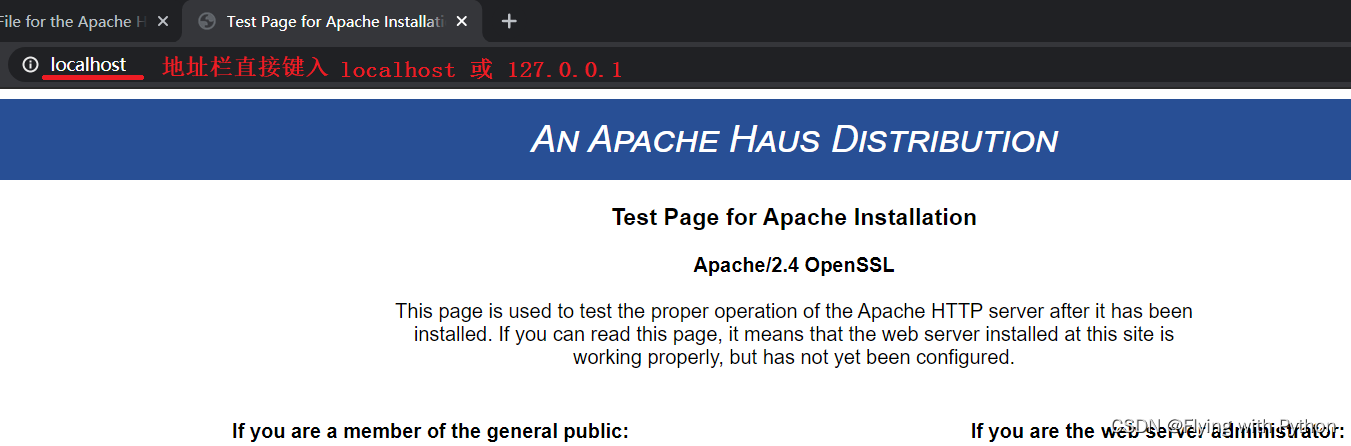Click 'An Apache Haus Distribution' banner heading
Image resolution: width=1351 pixels, height=446 pixels.
pos(794,140)
